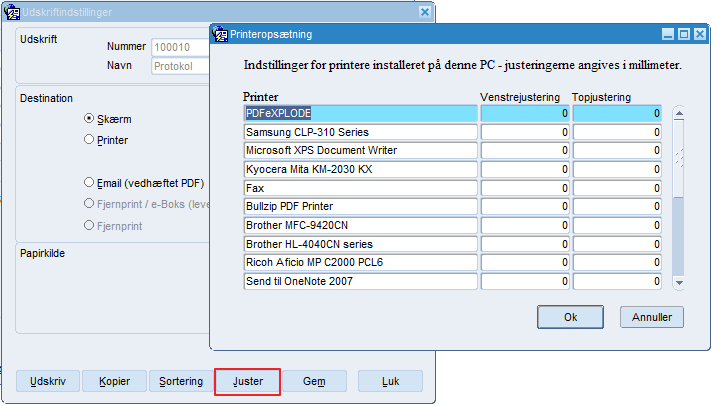Select Ricoh Aficio MP C2000 PCL6
The image size is (713, 406).
tap(361, 262)
